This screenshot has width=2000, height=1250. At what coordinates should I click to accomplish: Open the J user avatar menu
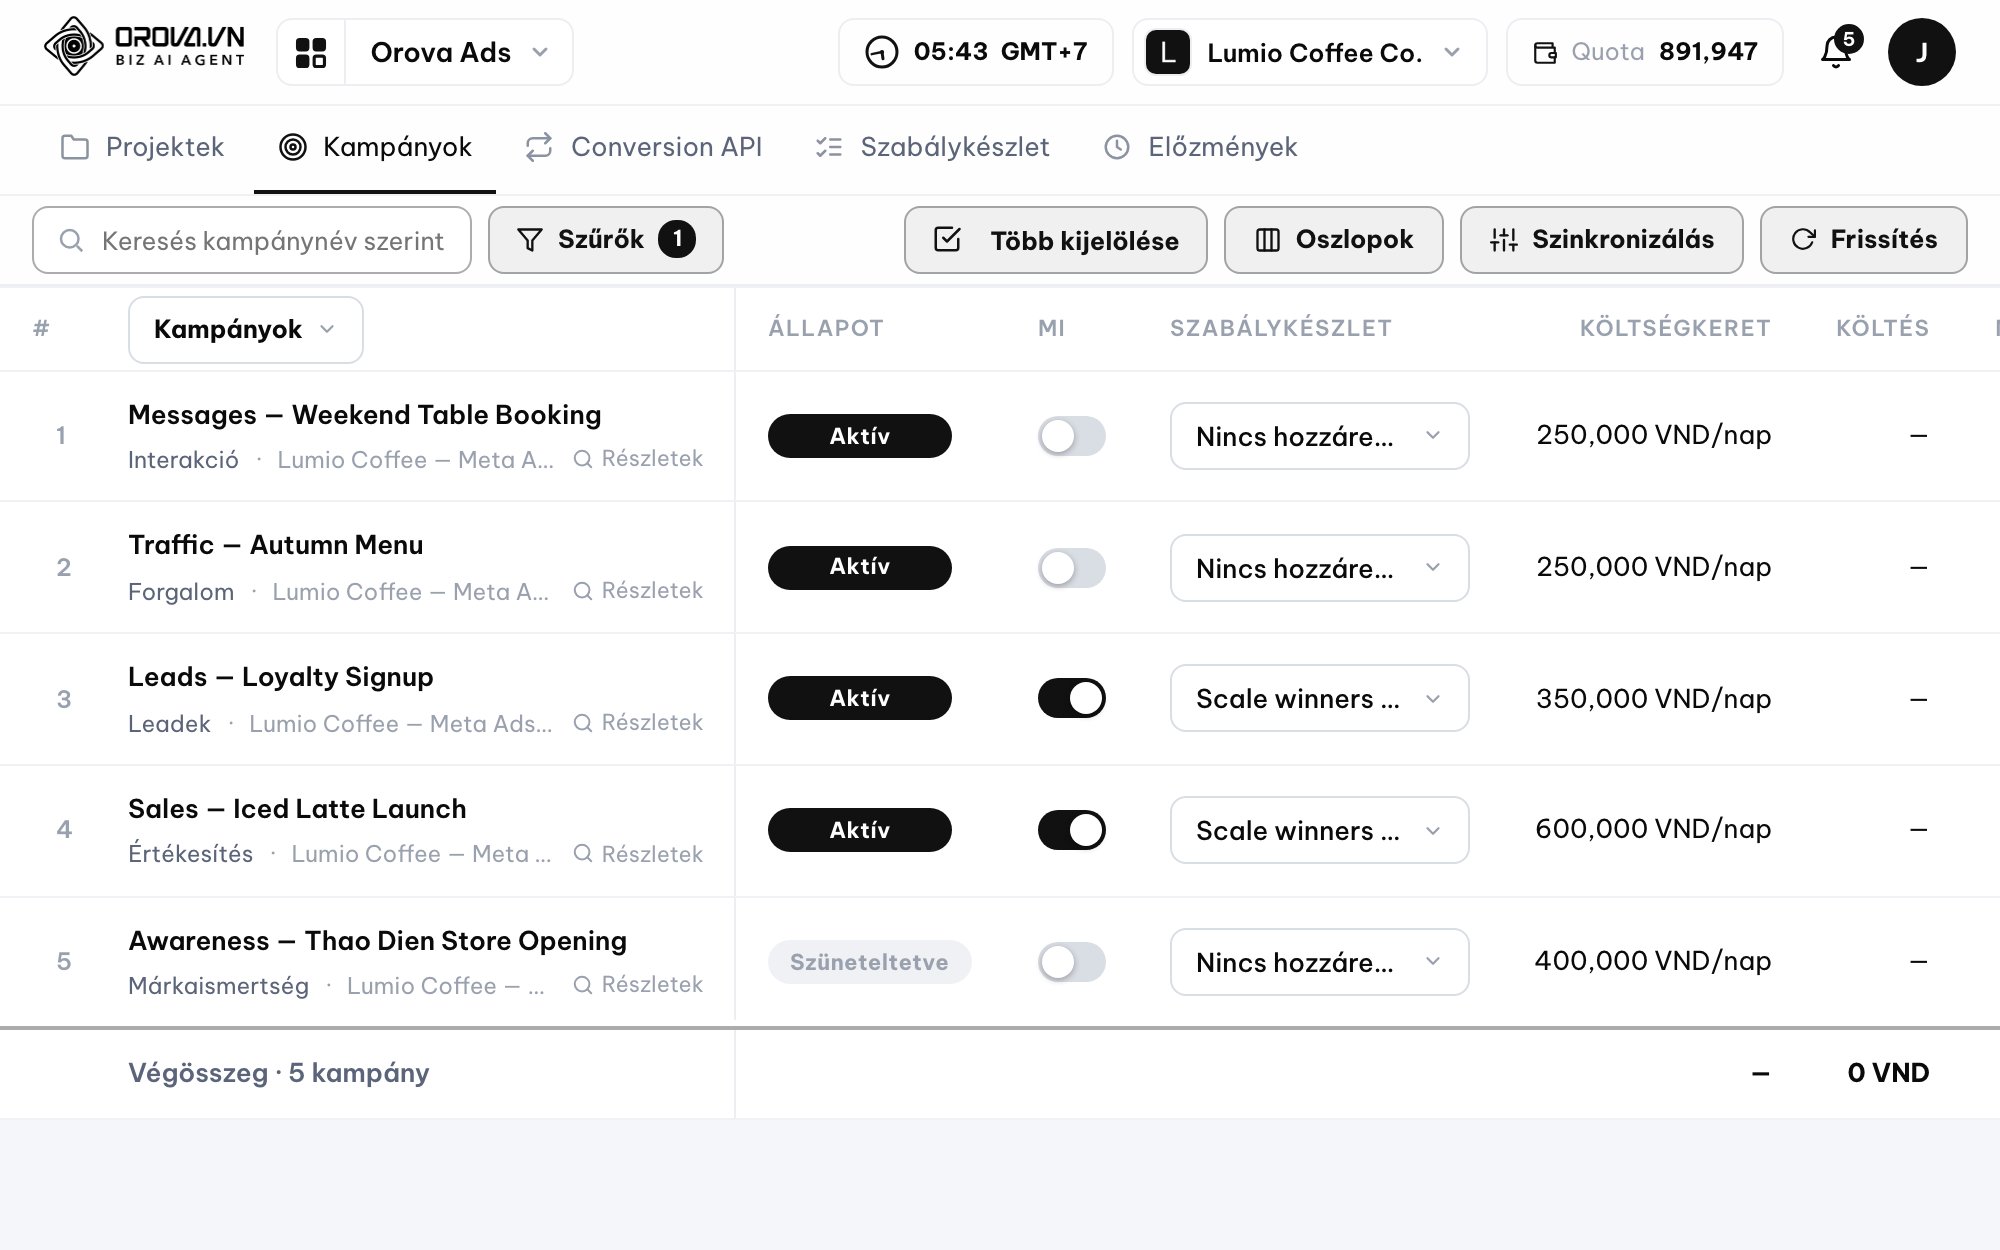[x=1921, y=52]
